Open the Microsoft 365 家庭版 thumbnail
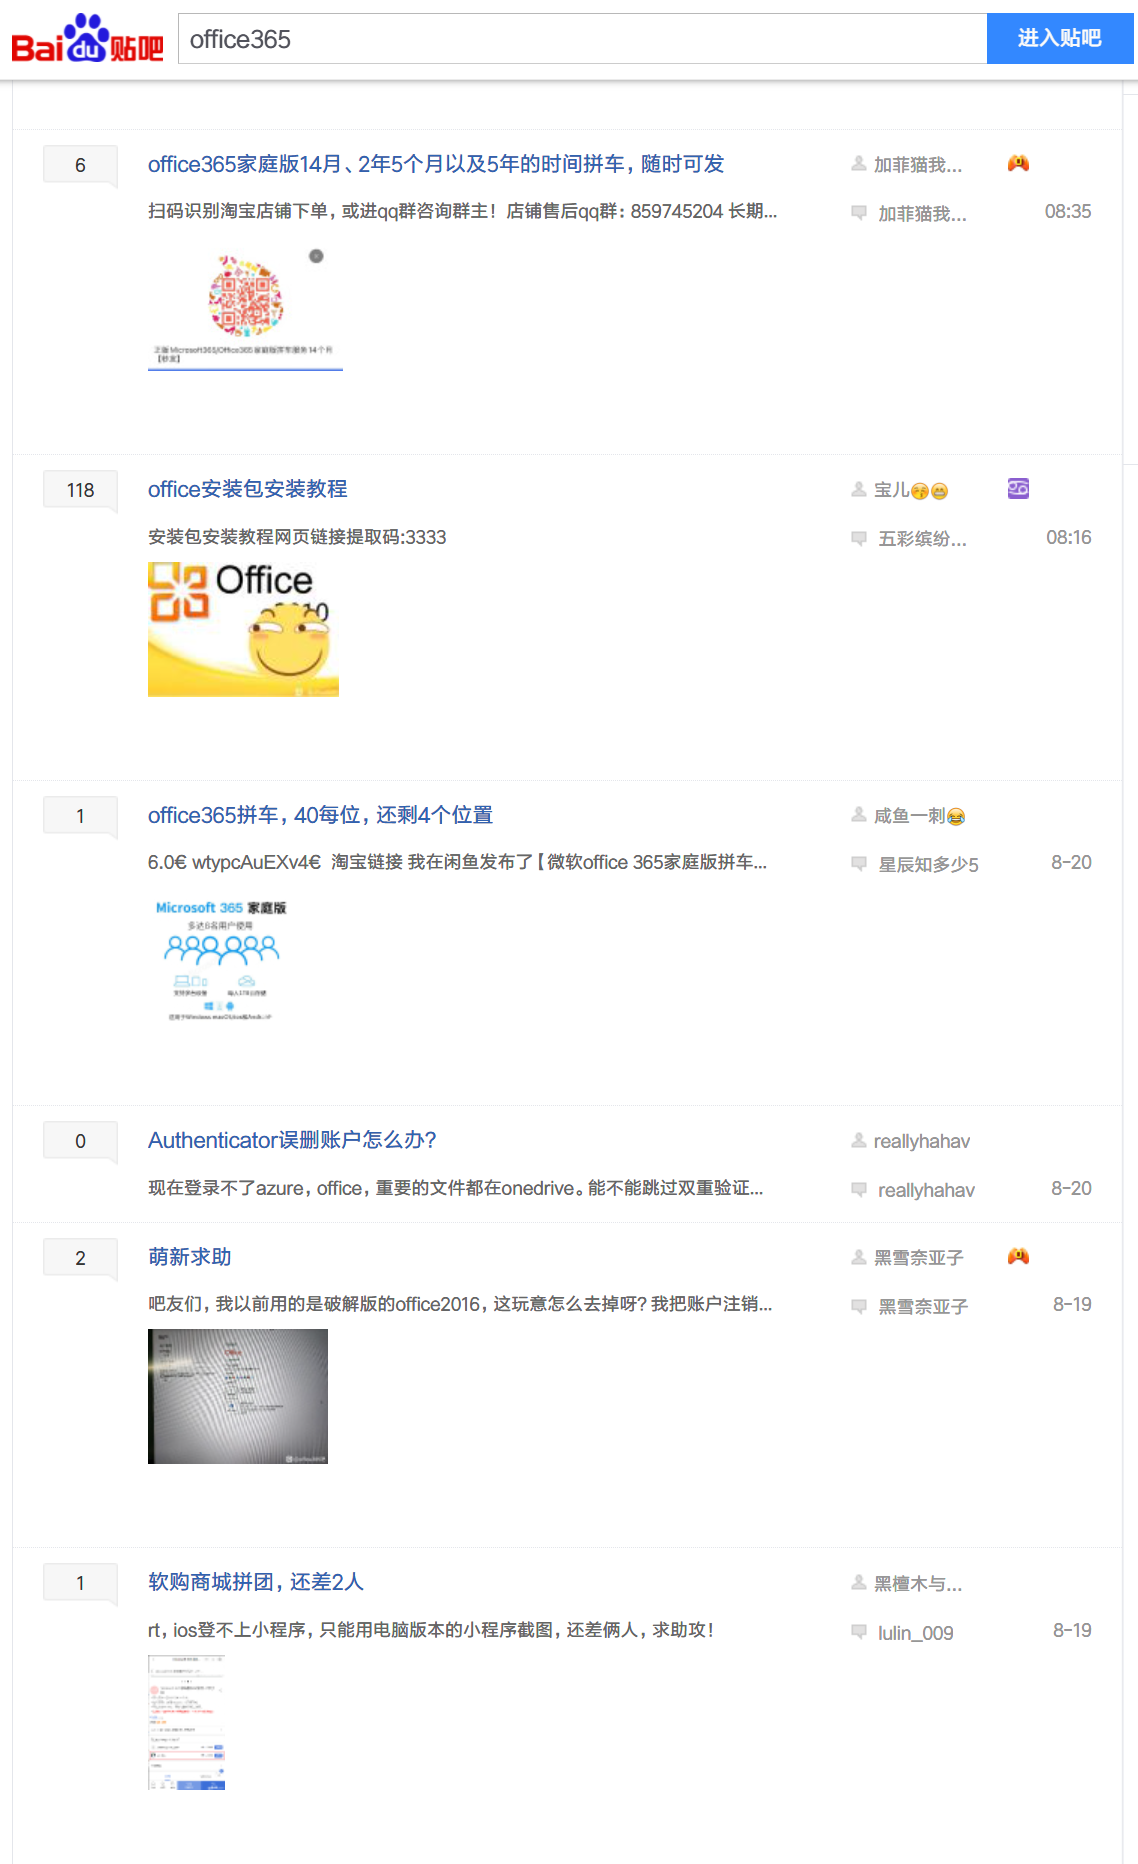Screen dimensions: 1138x1864 pos(221,960)
